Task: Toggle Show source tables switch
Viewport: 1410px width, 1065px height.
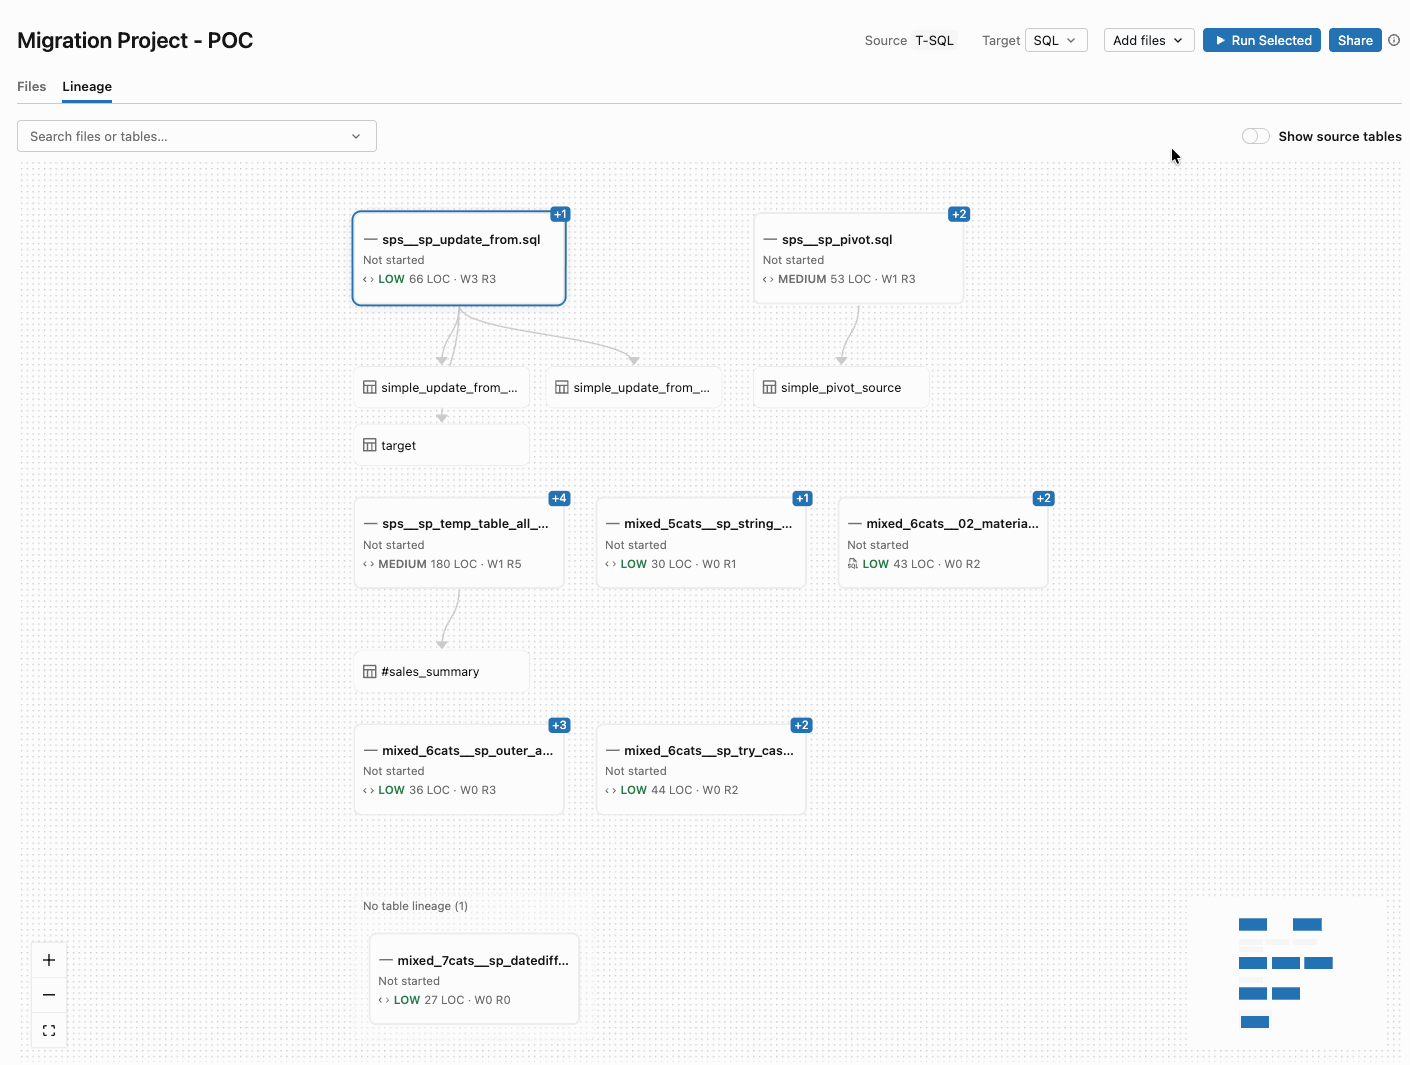Action: coord(1256,136)
